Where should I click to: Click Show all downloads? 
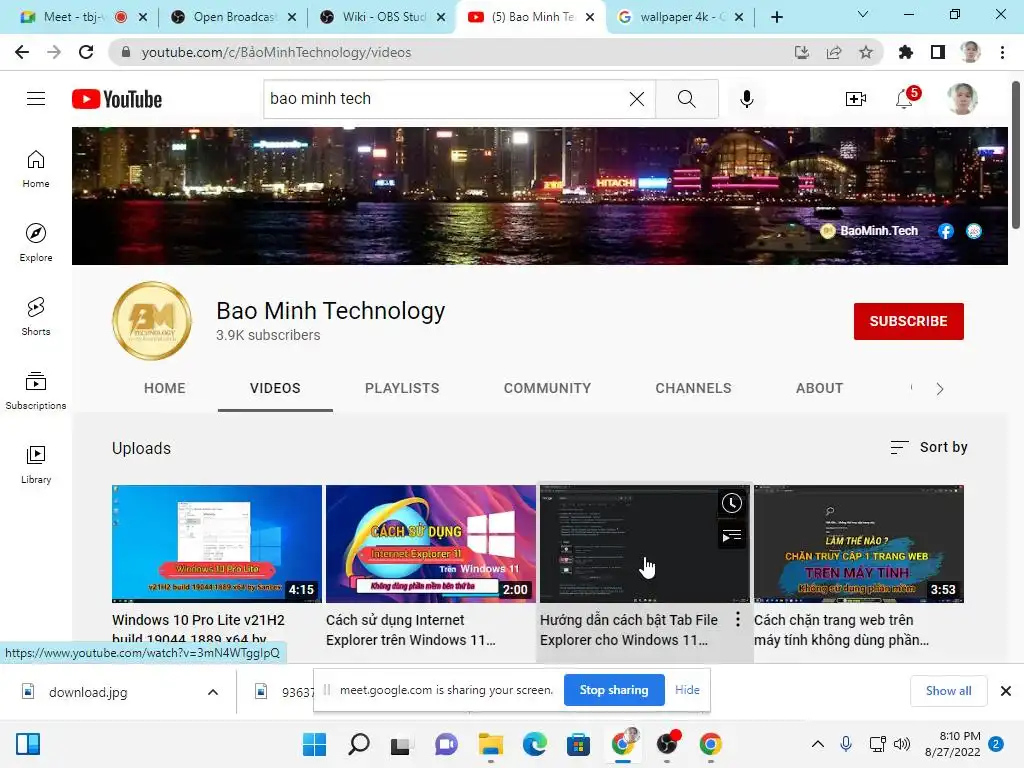(948, 691)
